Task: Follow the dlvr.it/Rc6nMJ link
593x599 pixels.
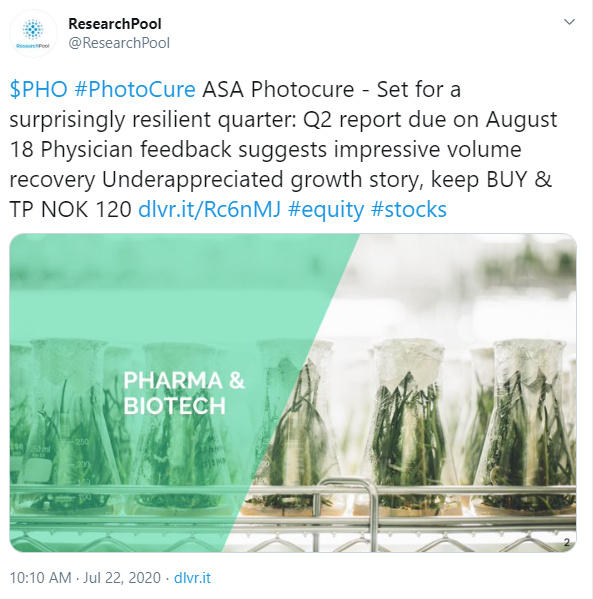Action: [209, 209]
